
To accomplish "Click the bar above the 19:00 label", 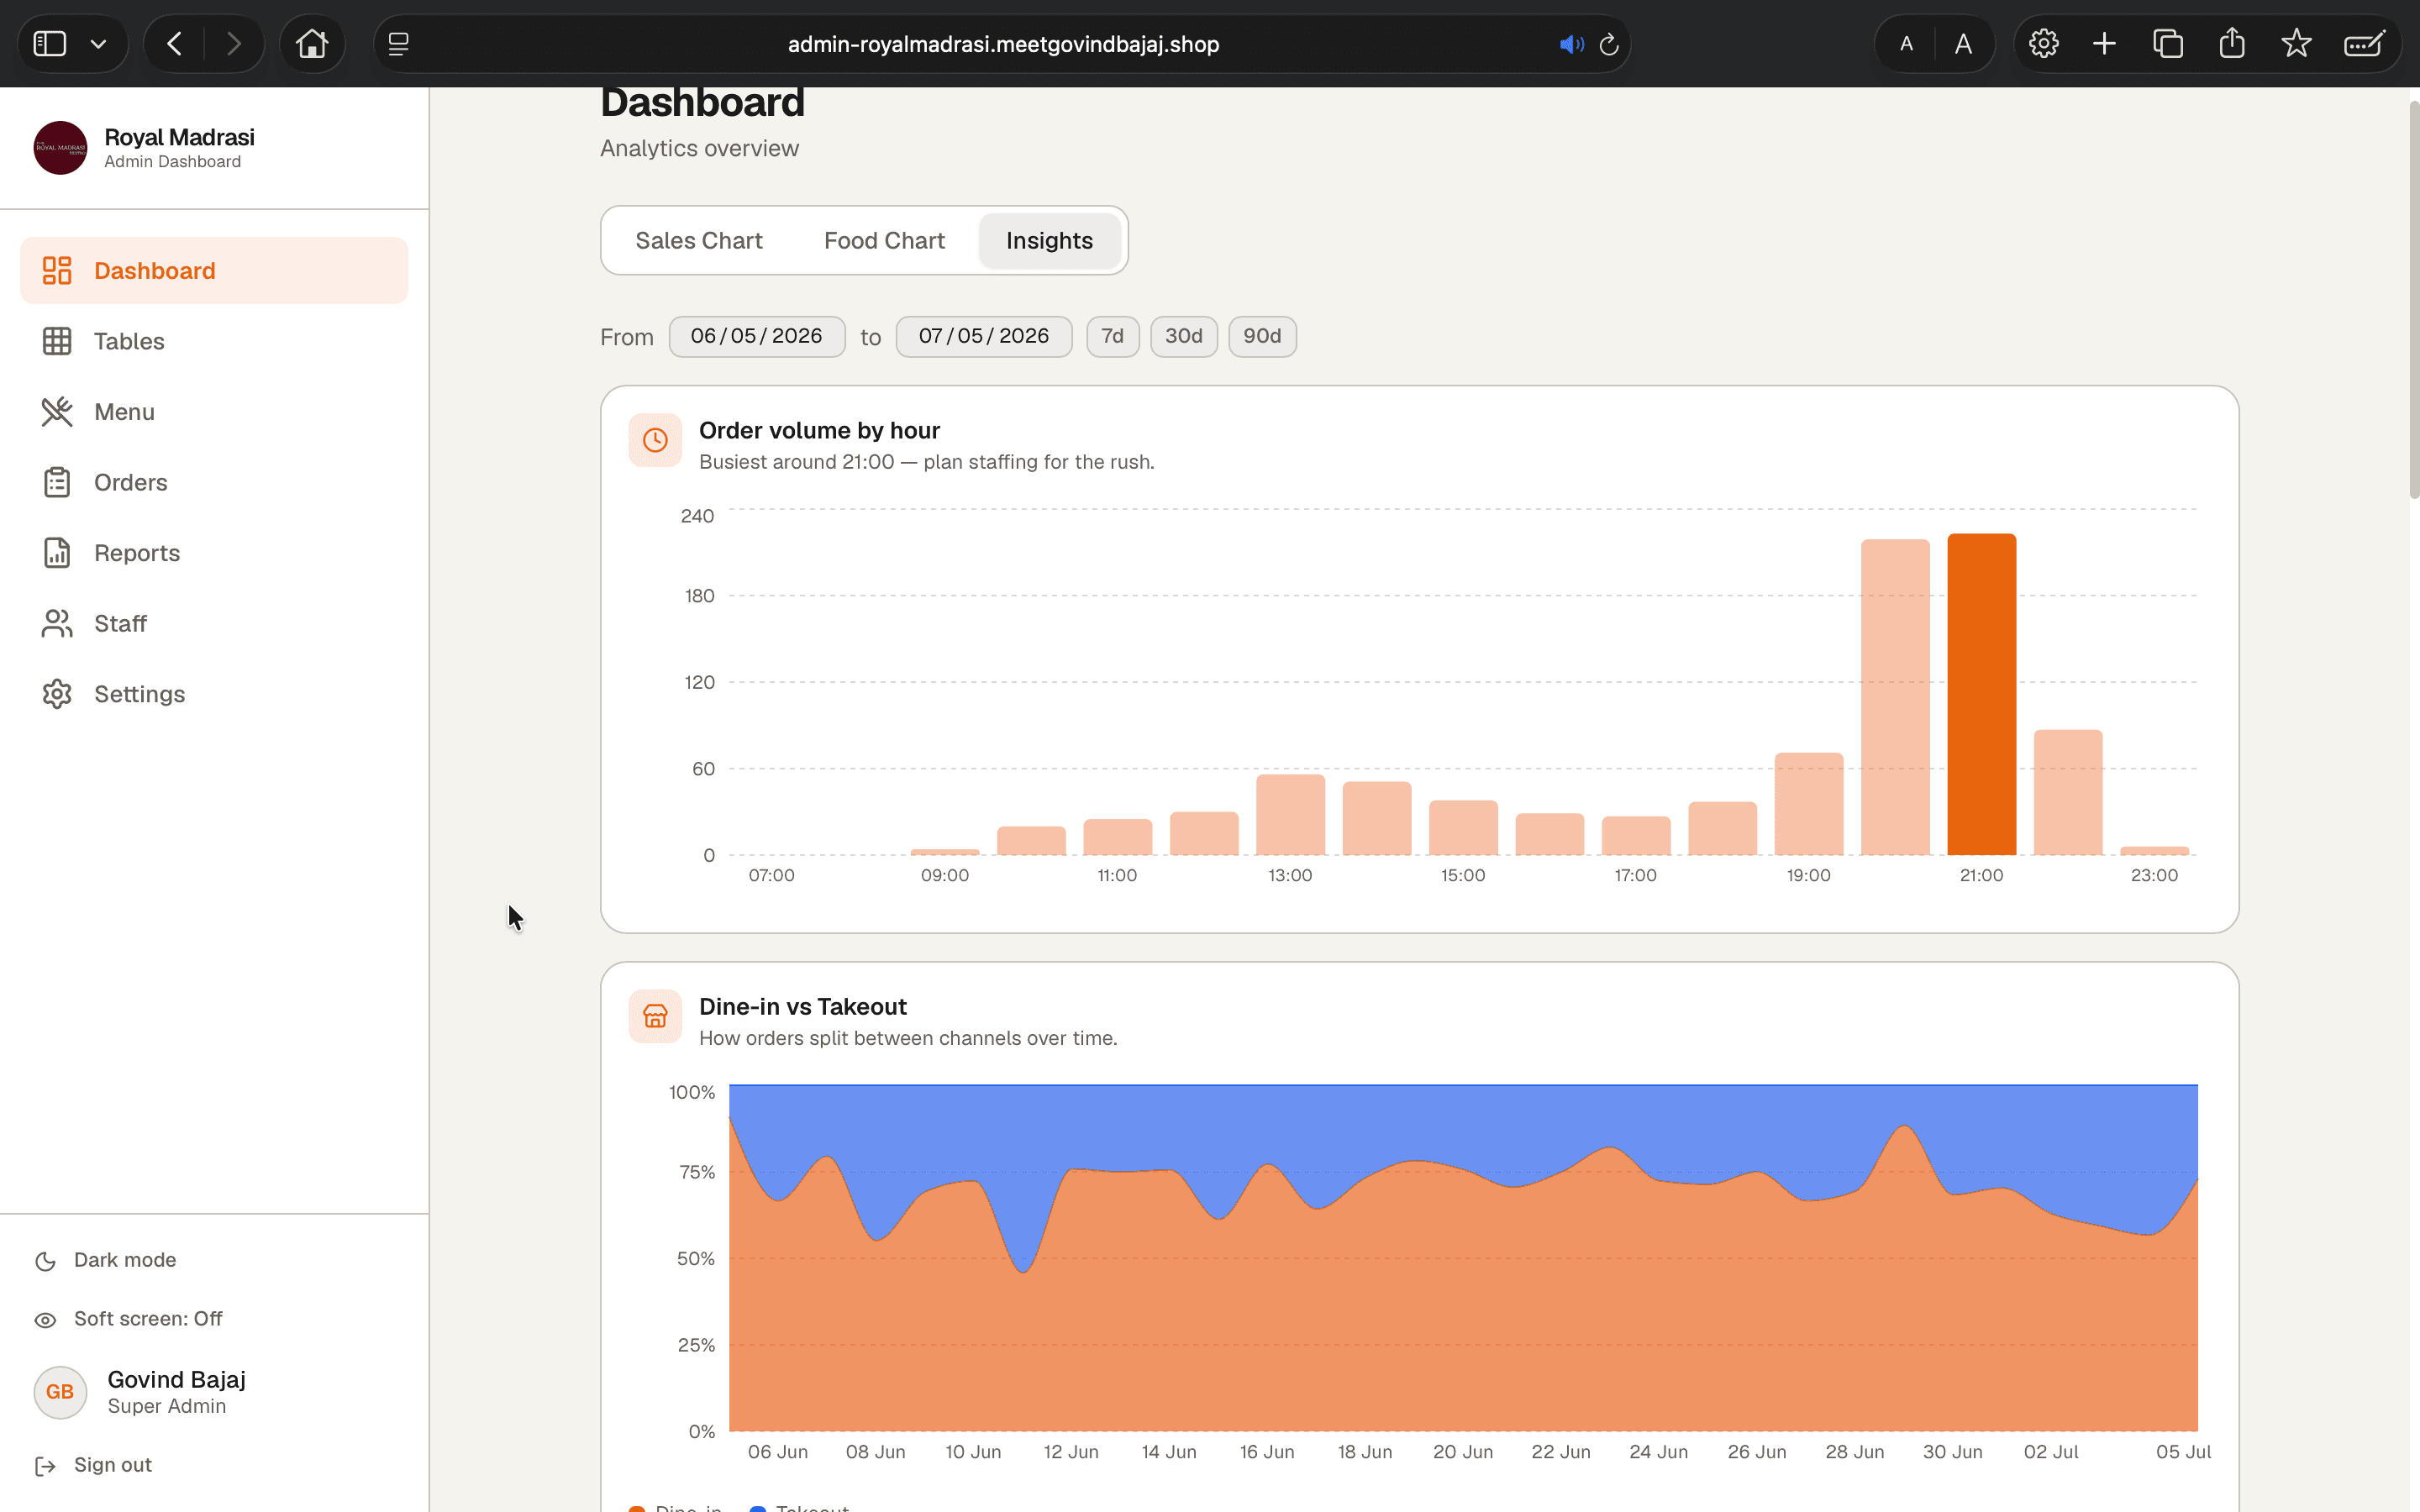I will pyautogui.click(x=1808, y=803).
